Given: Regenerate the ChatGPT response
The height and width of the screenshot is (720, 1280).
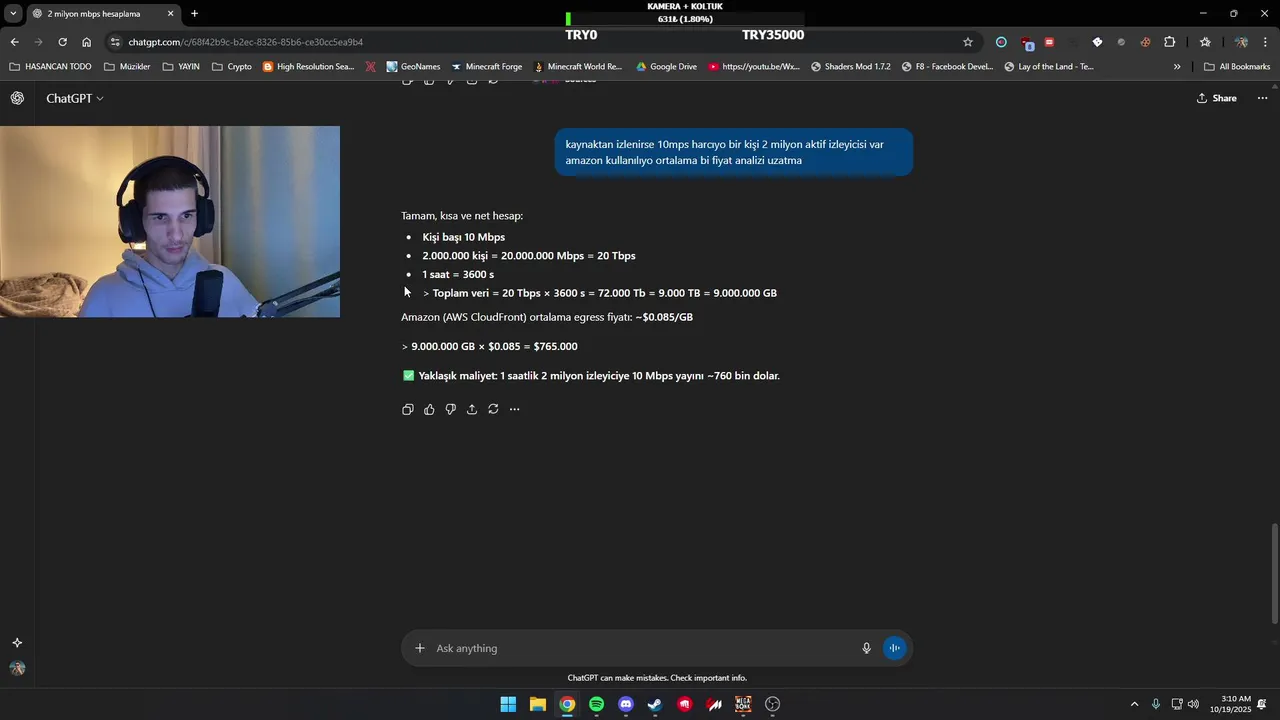Looking at the screenshot, I should pos(493,409).
